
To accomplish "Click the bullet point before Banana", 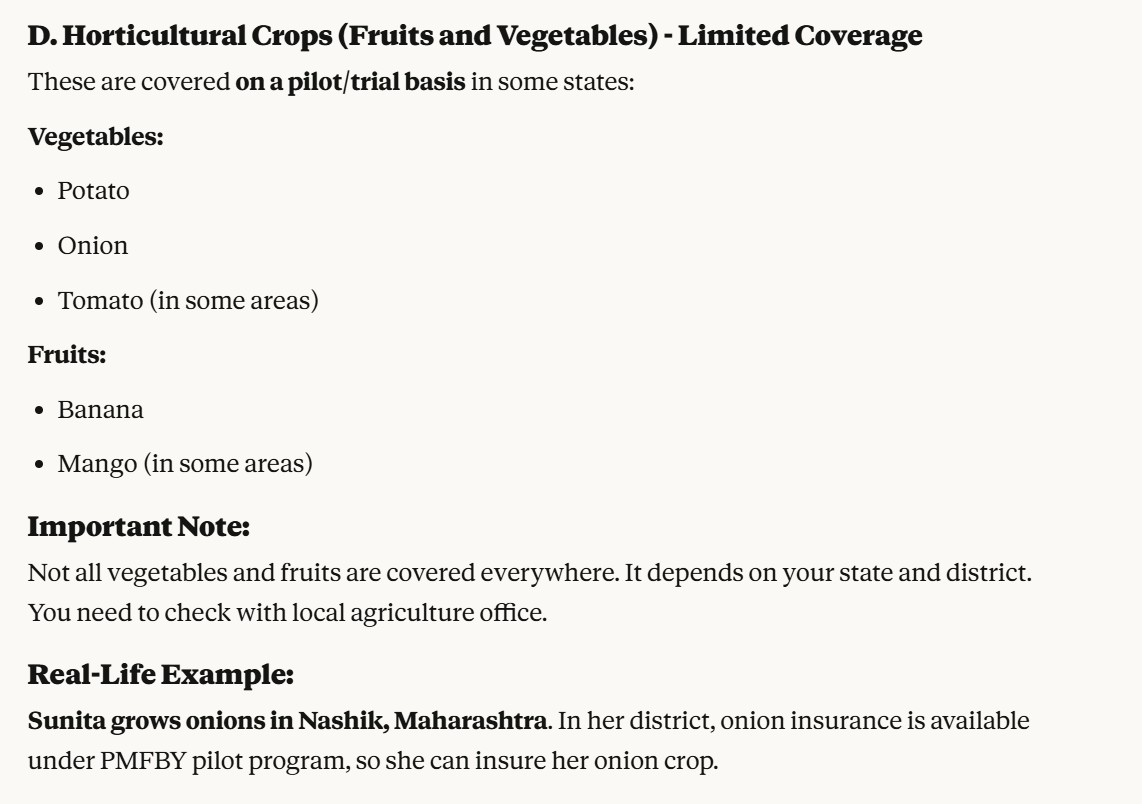I will point(39,411).
